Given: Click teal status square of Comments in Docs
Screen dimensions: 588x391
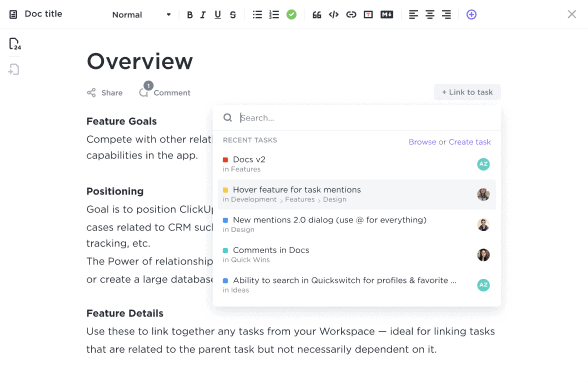Looking at the screenshot, I should click(225, 250).
